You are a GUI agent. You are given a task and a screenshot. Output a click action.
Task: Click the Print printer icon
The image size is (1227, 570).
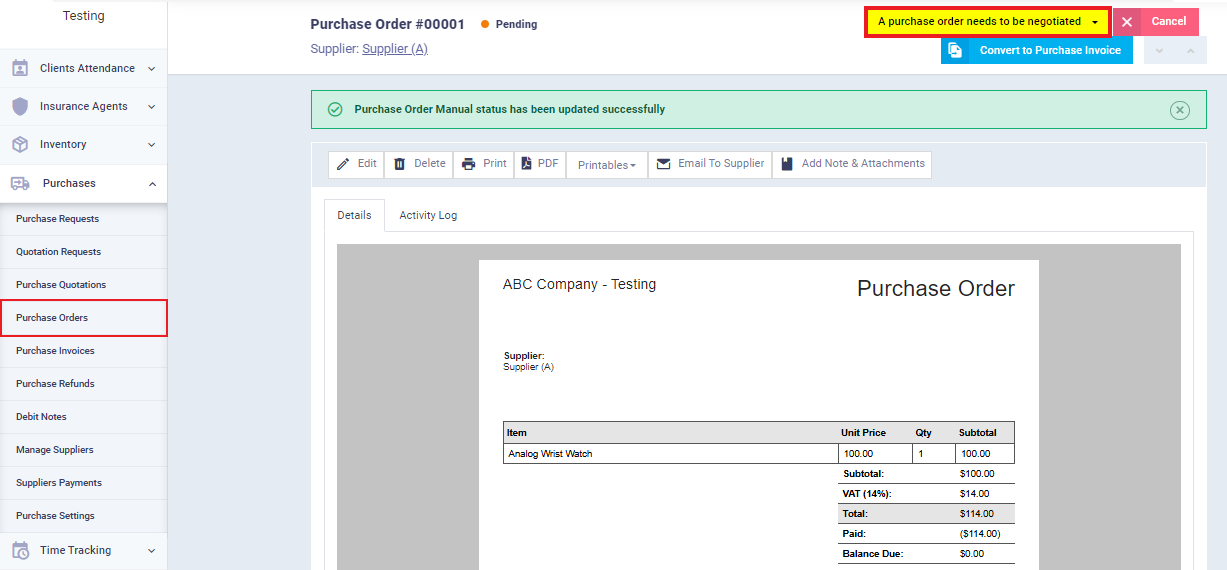pyautogui.click(x=468, y=164)
